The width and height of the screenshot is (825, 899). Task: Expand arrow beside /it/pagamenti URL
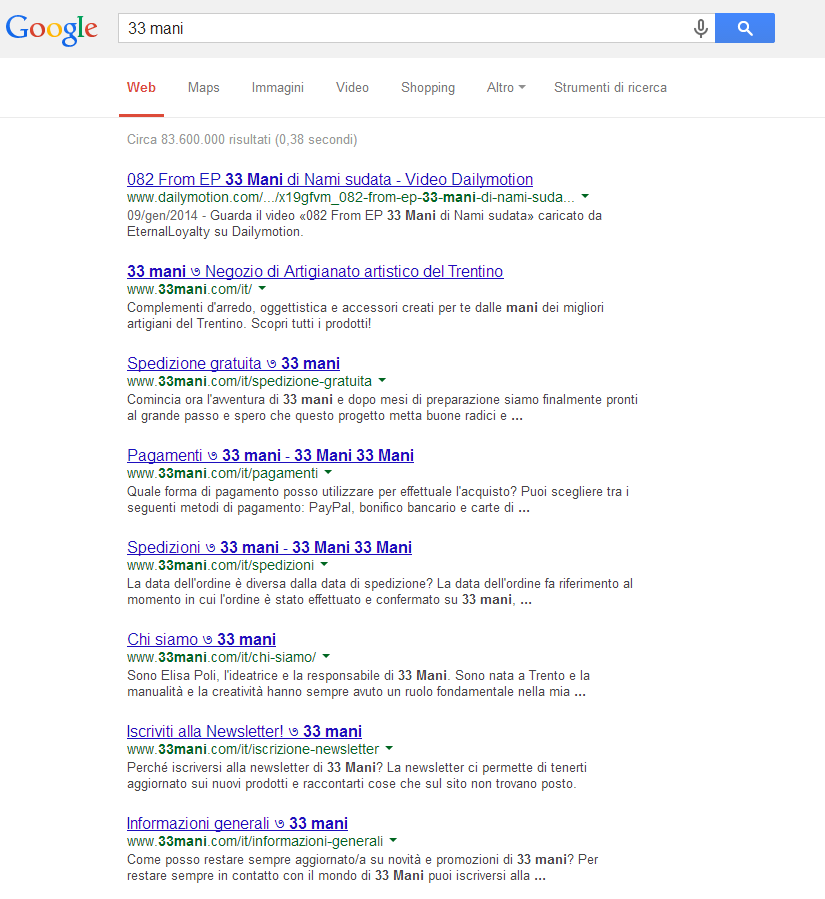click(x=329, y=472)
